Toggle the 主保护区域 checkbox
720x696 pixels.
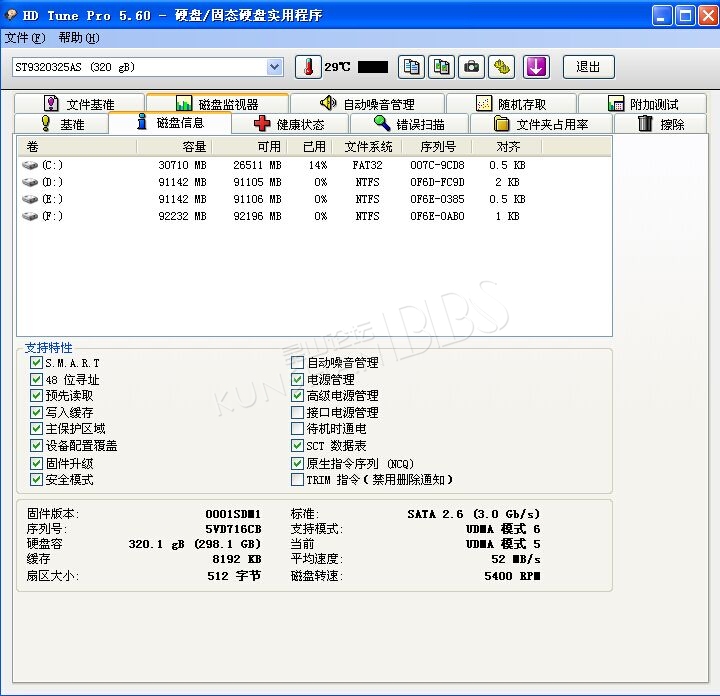point(36,428)
